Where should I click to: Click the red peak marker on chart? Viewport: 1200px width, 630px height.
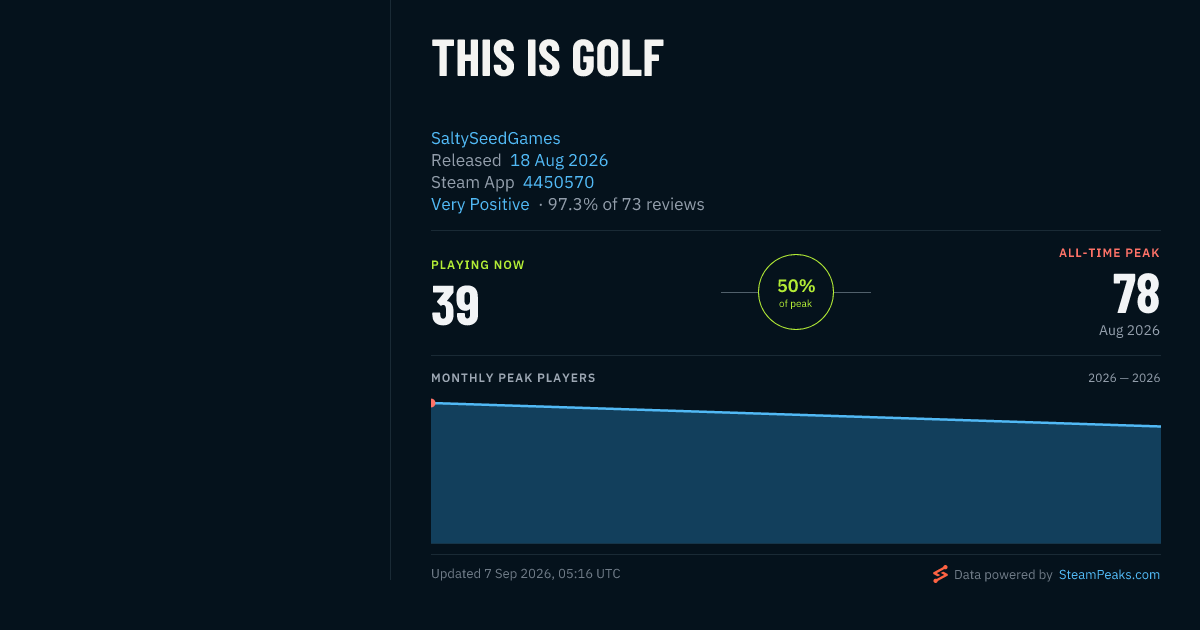[x=433, y=403]
